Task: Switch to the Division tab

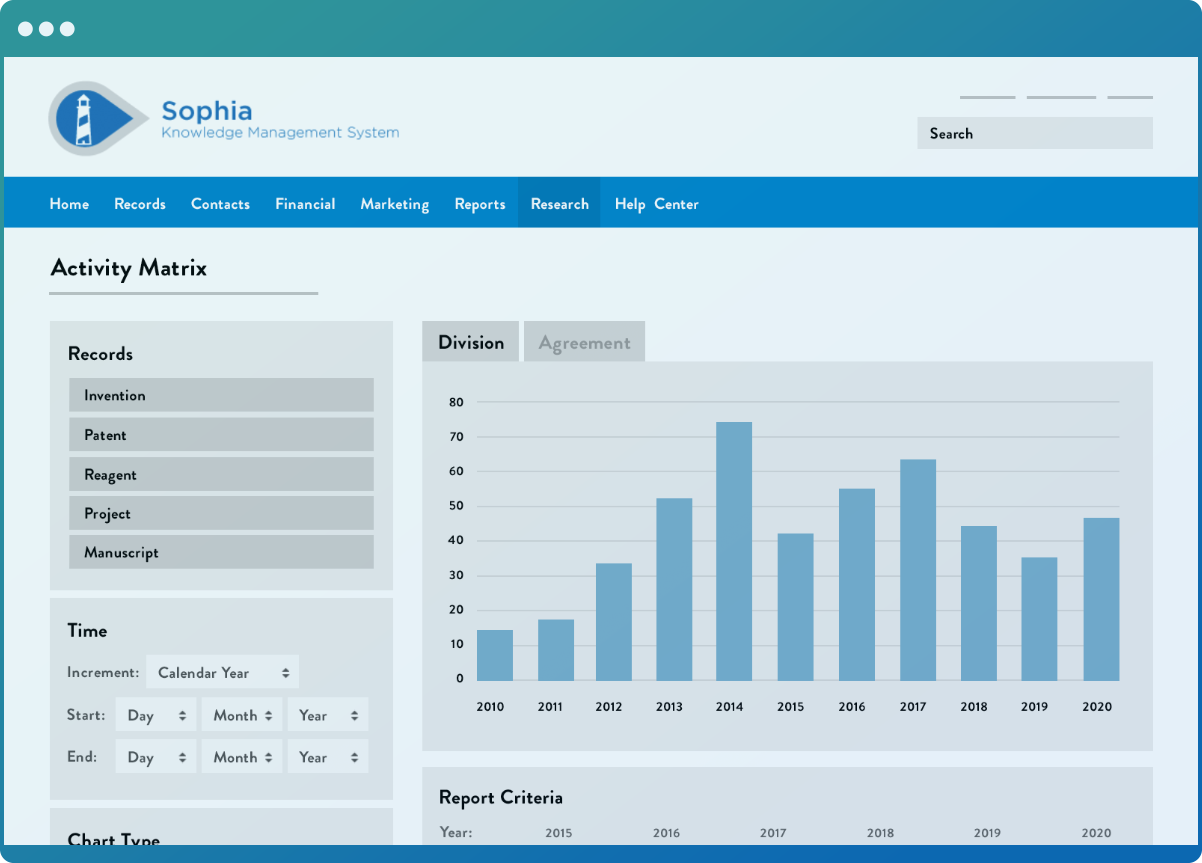Action: pyautogui.click(x=470, y=341)
